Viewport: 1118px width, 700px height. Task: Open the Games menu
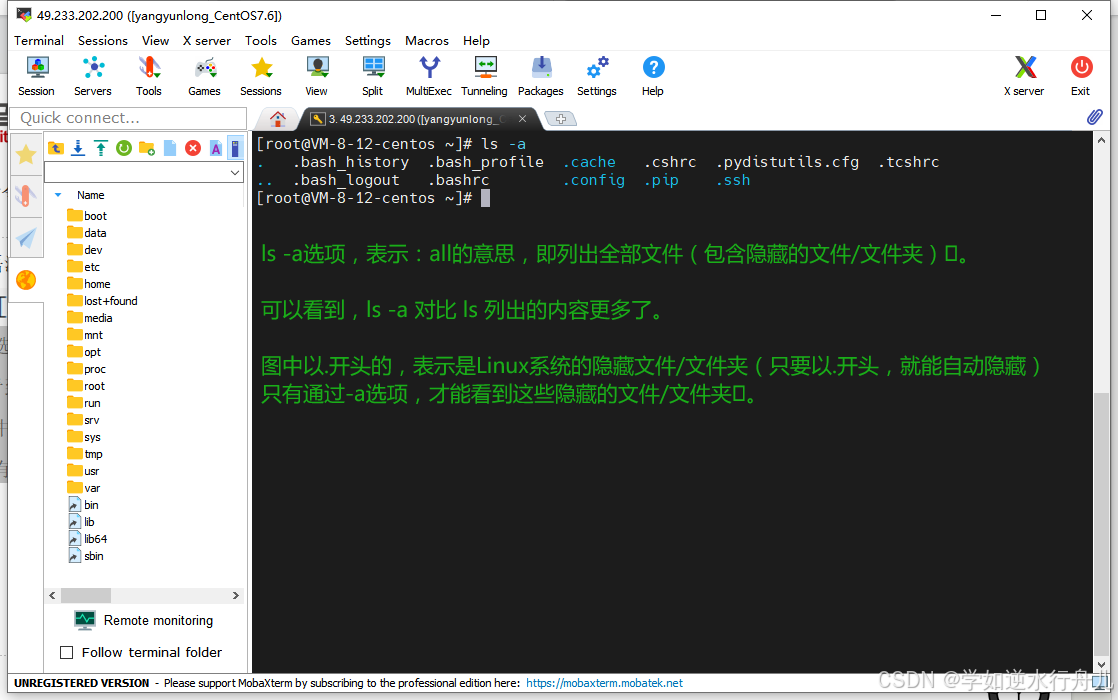coord(311,41)
